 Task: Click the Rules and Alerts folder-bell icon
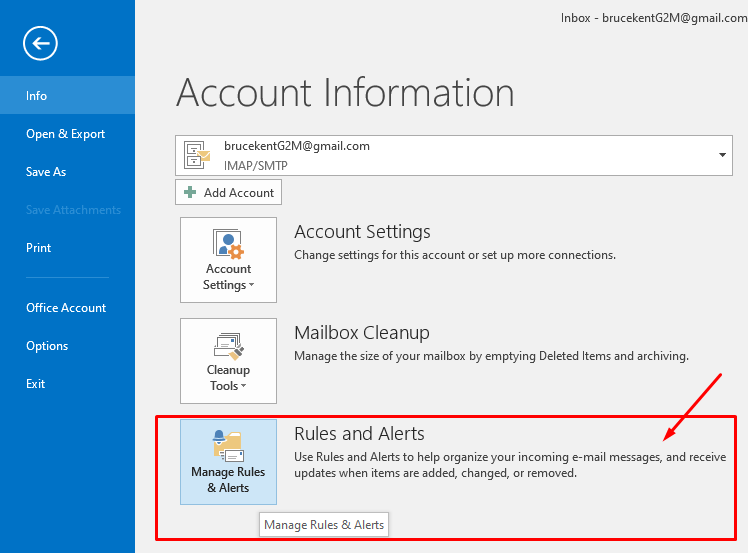pyautogui.click(x=229, y=446)
